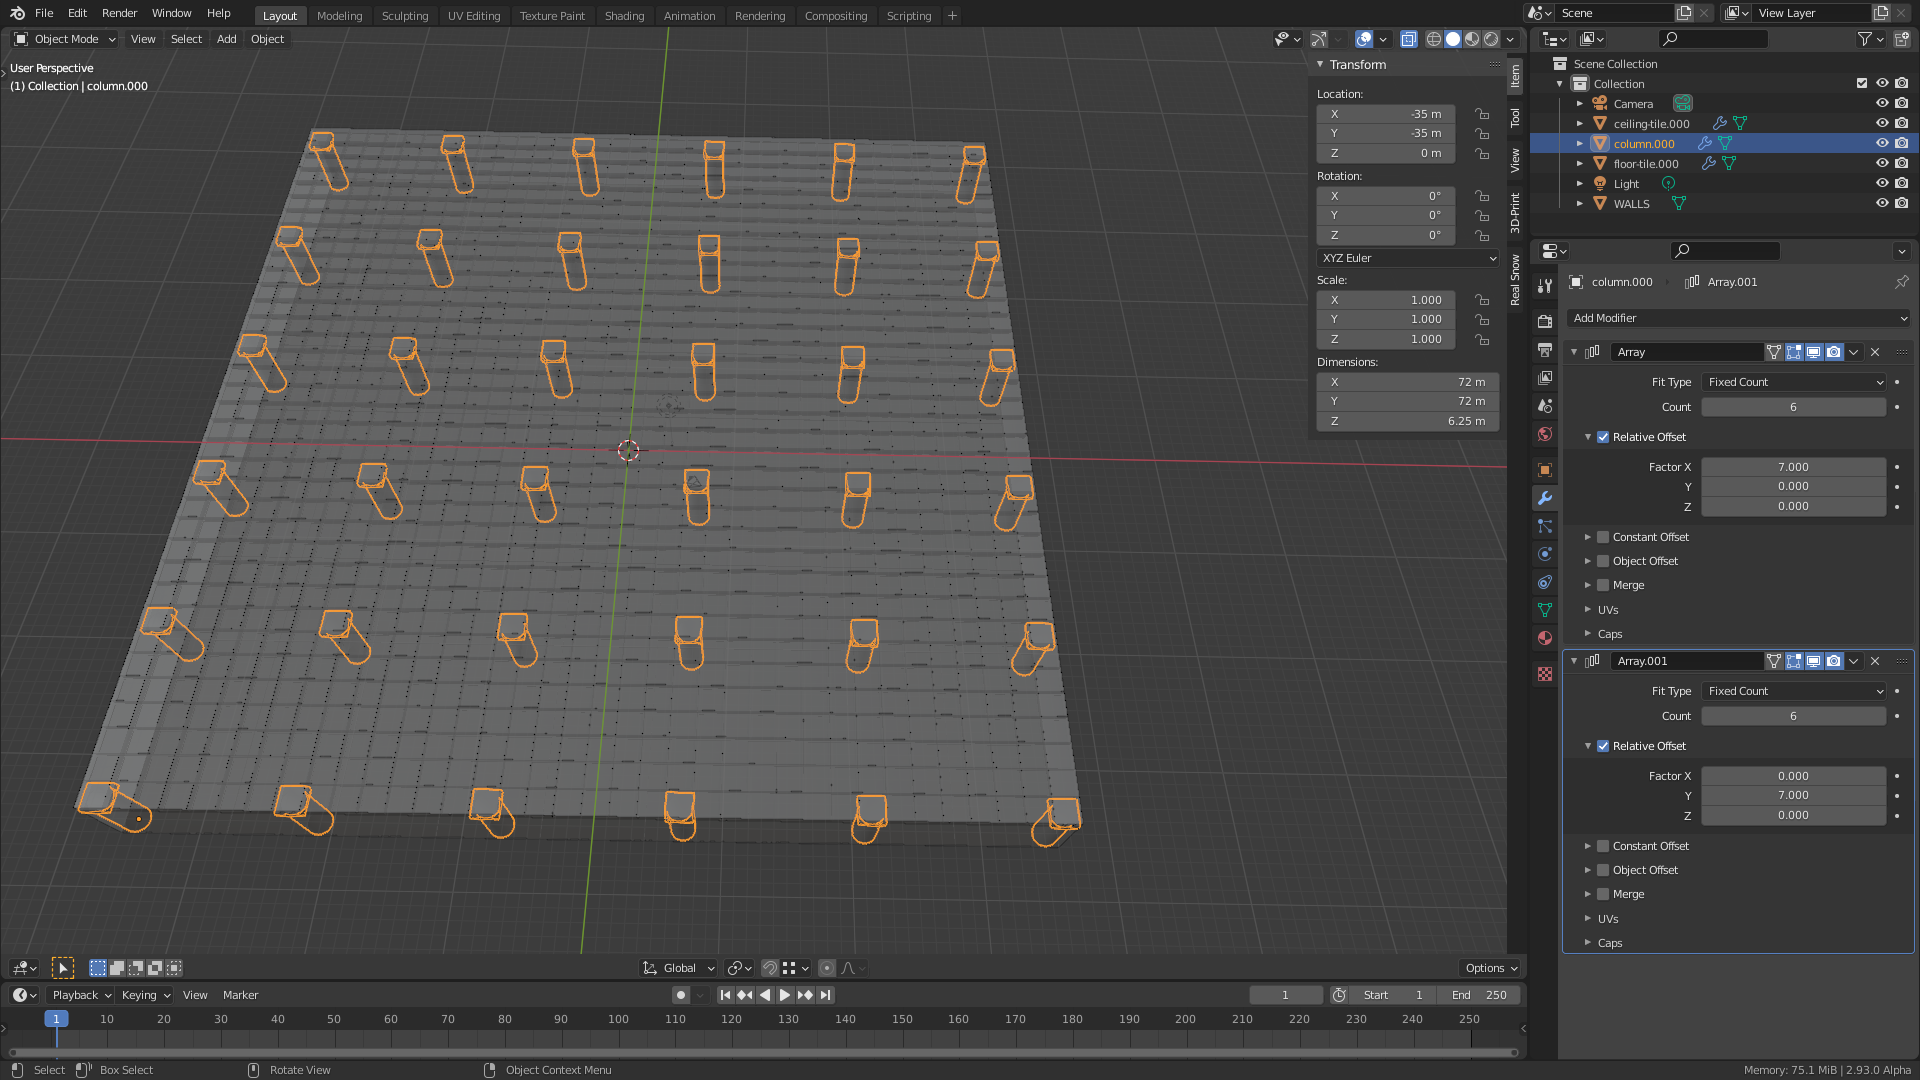Disable the Light's viewport visibility

click(1883, 183)
